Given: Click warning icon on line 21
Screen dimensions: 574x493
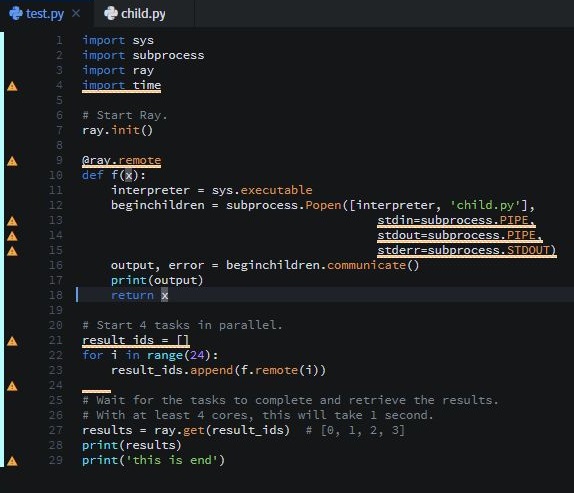Looking at the screenshot, I should pyautogui.click(x=12, y=341).
